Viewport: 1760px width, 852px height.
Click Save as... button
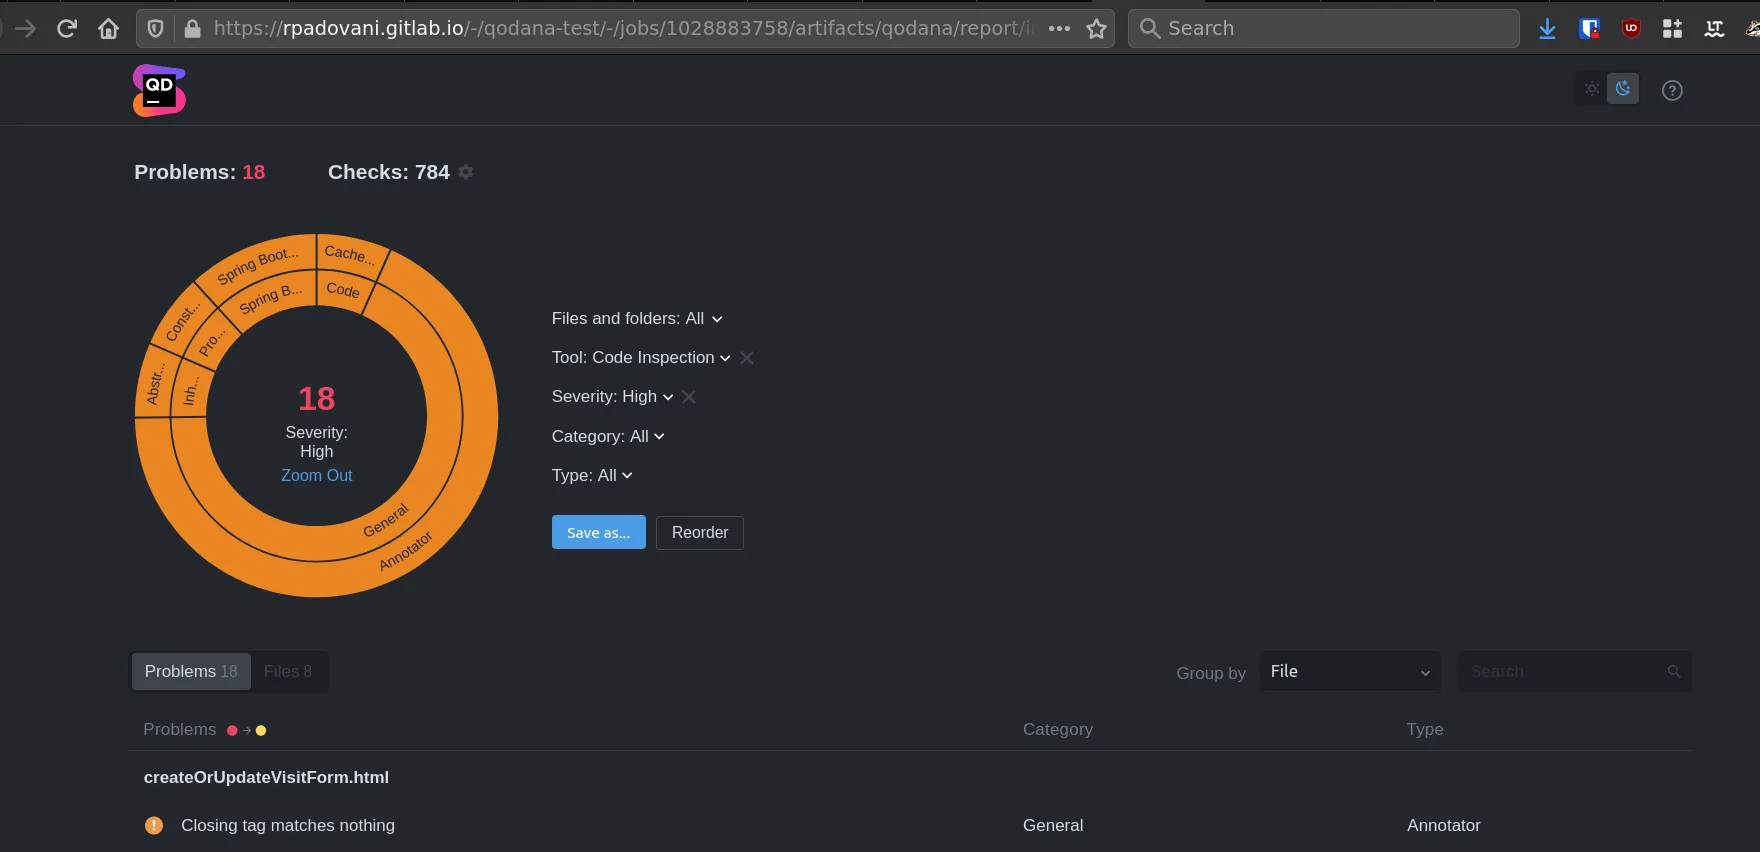tap(599, 532)
